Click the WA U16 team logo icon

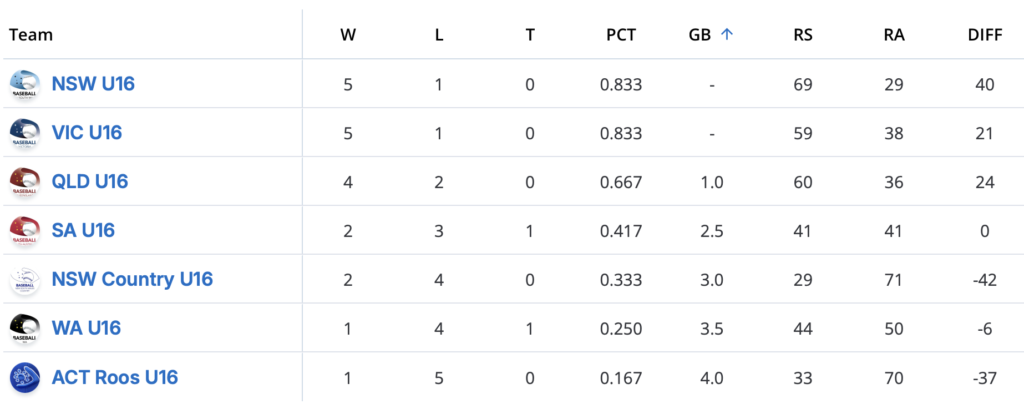pos(24,329)
